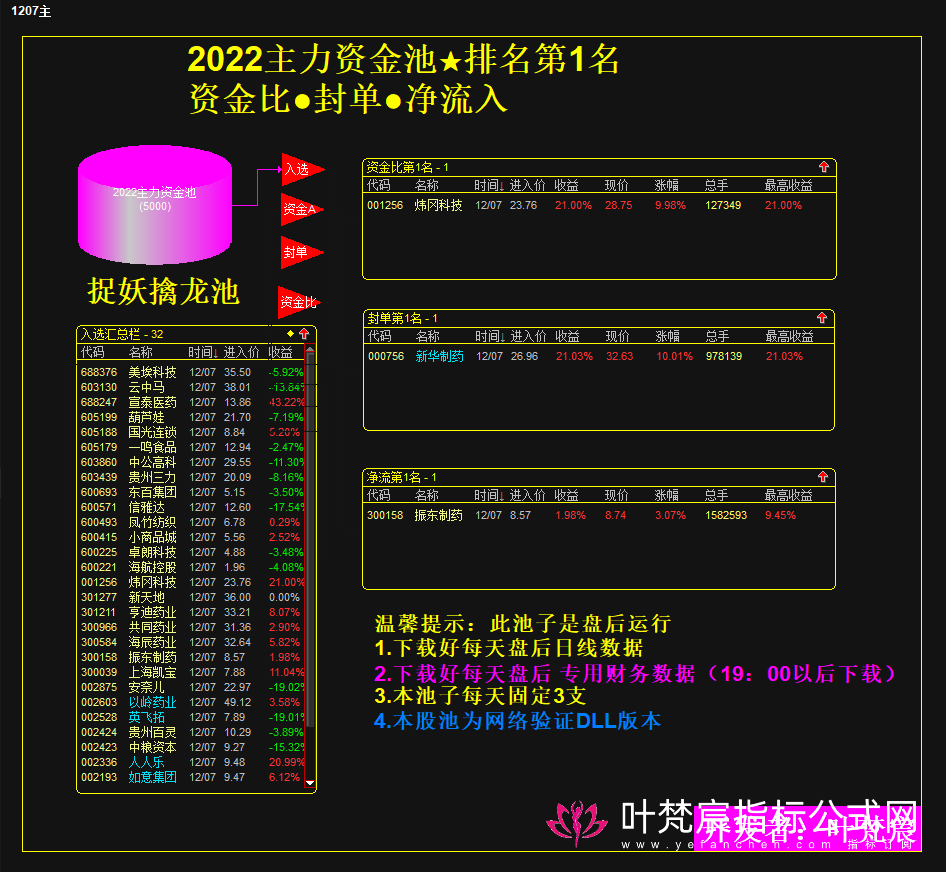The height and width of the screenshot is (872, 946).
Task: Click the red 封单 arrow flag
Action: [302, 252]
